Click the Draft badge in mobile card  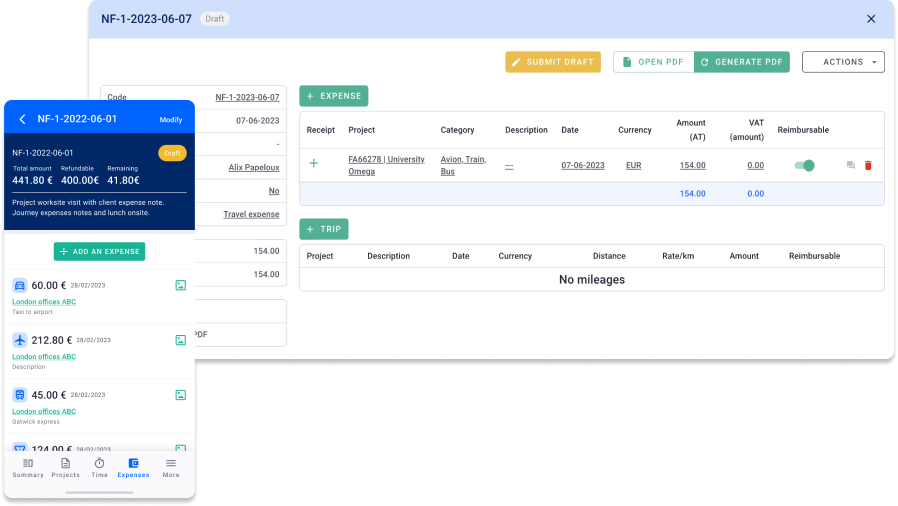click(172, 153)
